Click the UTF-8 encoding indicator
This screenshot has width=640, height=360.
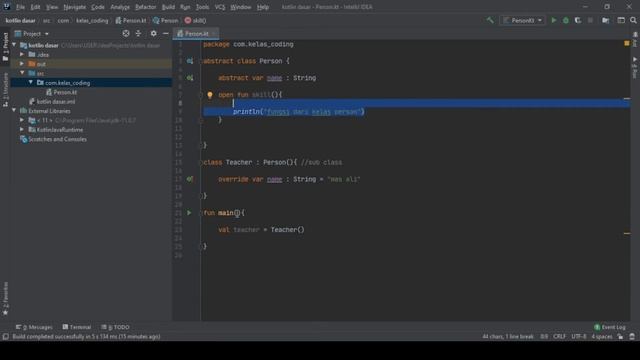578,337
